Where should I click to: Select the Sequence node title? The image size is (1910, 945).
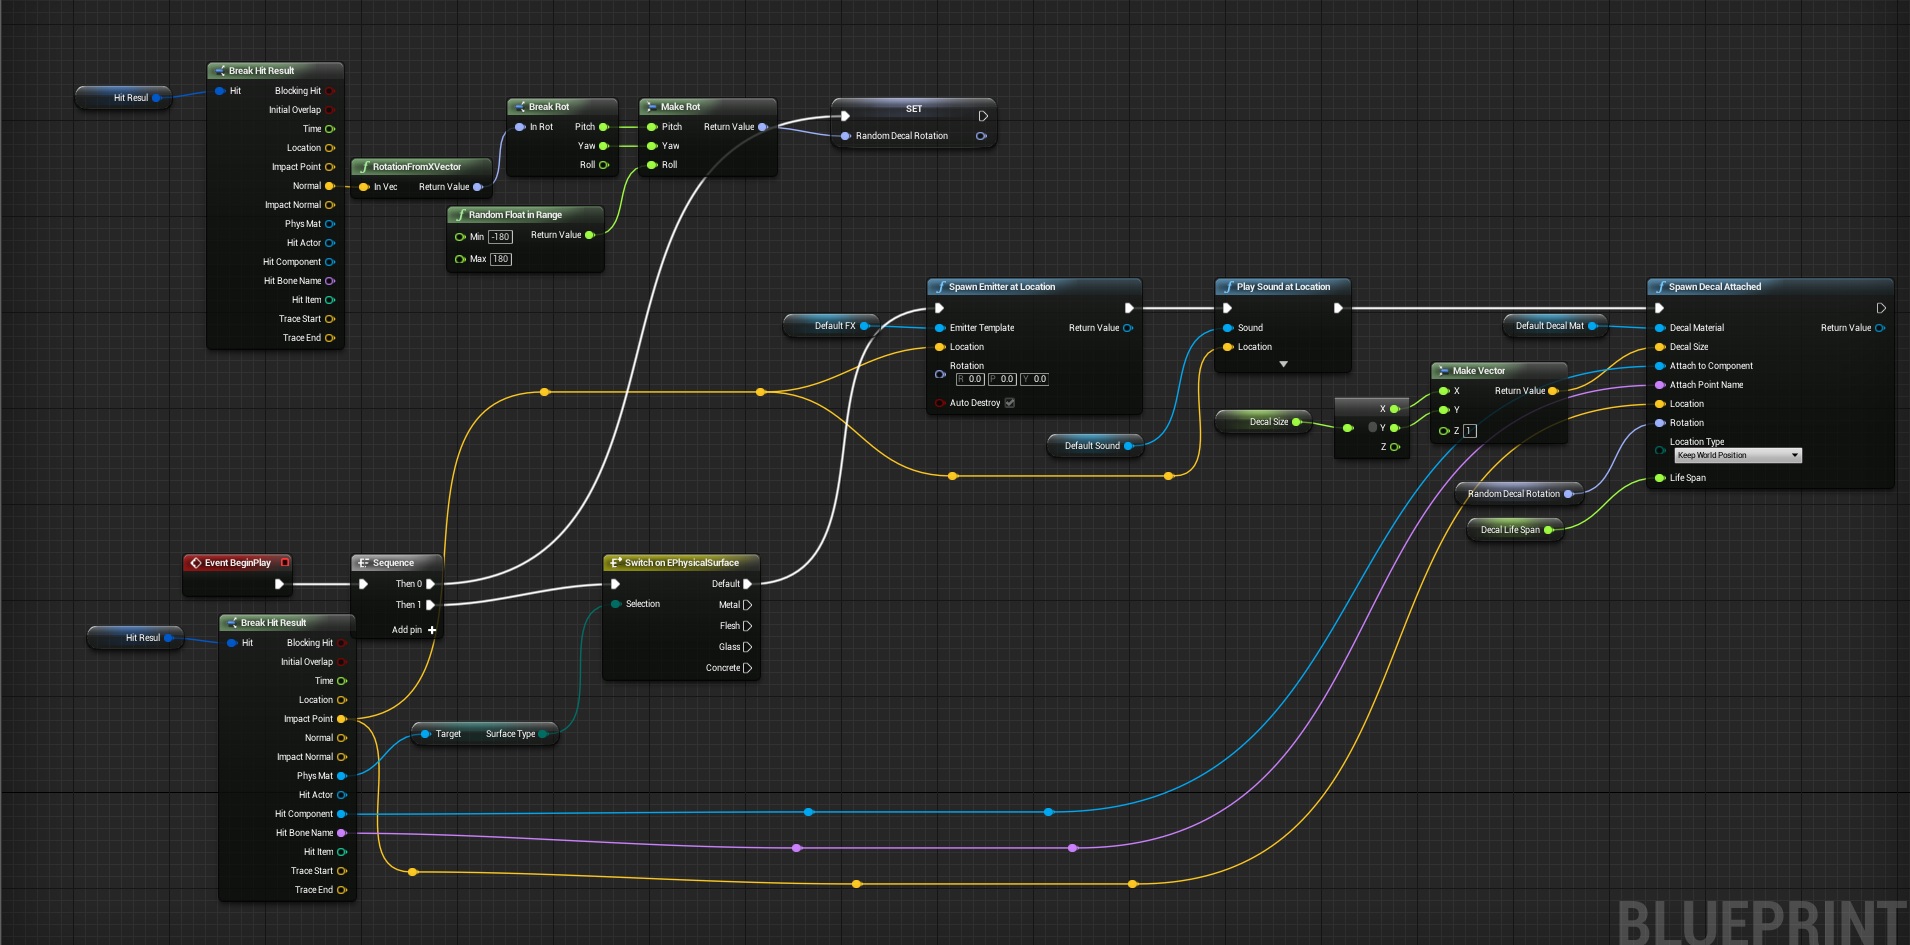coord(393,563)
